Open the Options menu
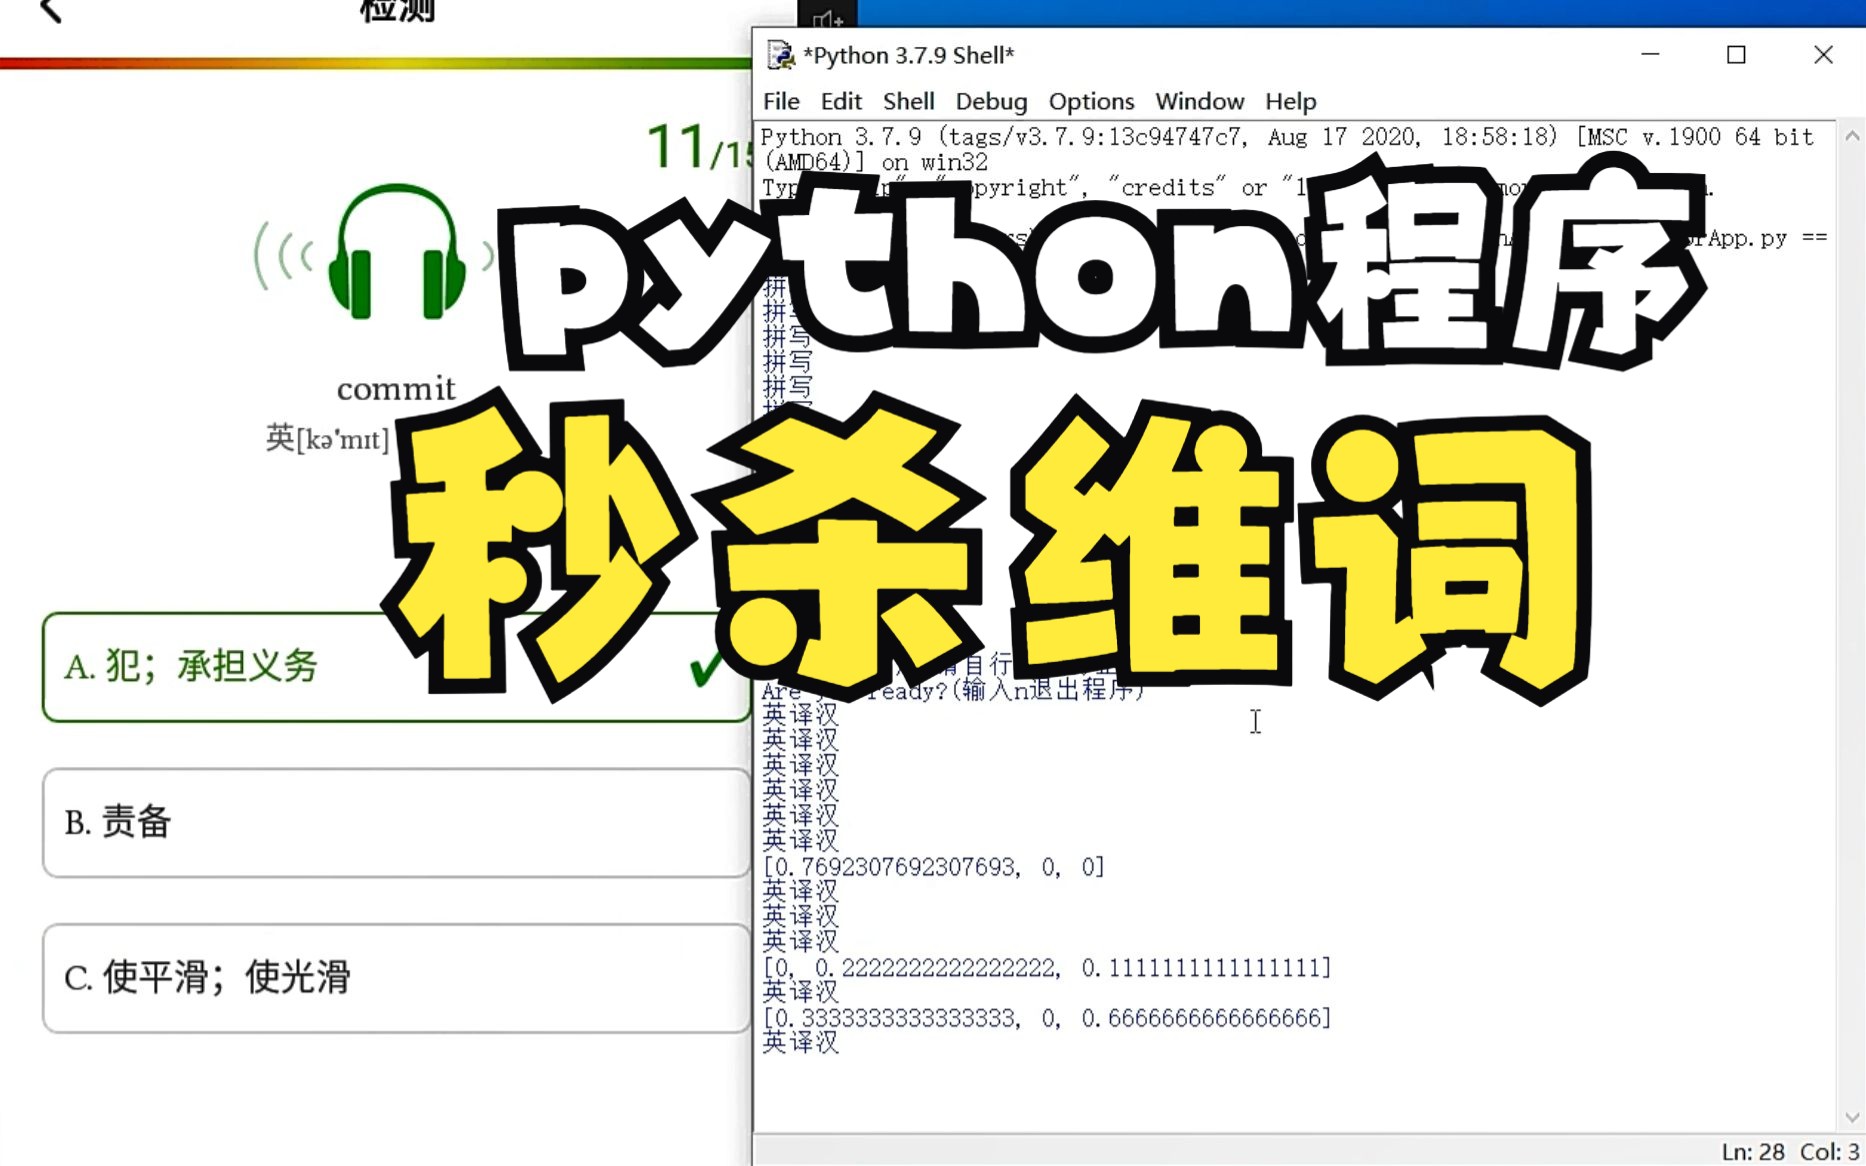The image size is (1866, 1166). coord(1091,101)
